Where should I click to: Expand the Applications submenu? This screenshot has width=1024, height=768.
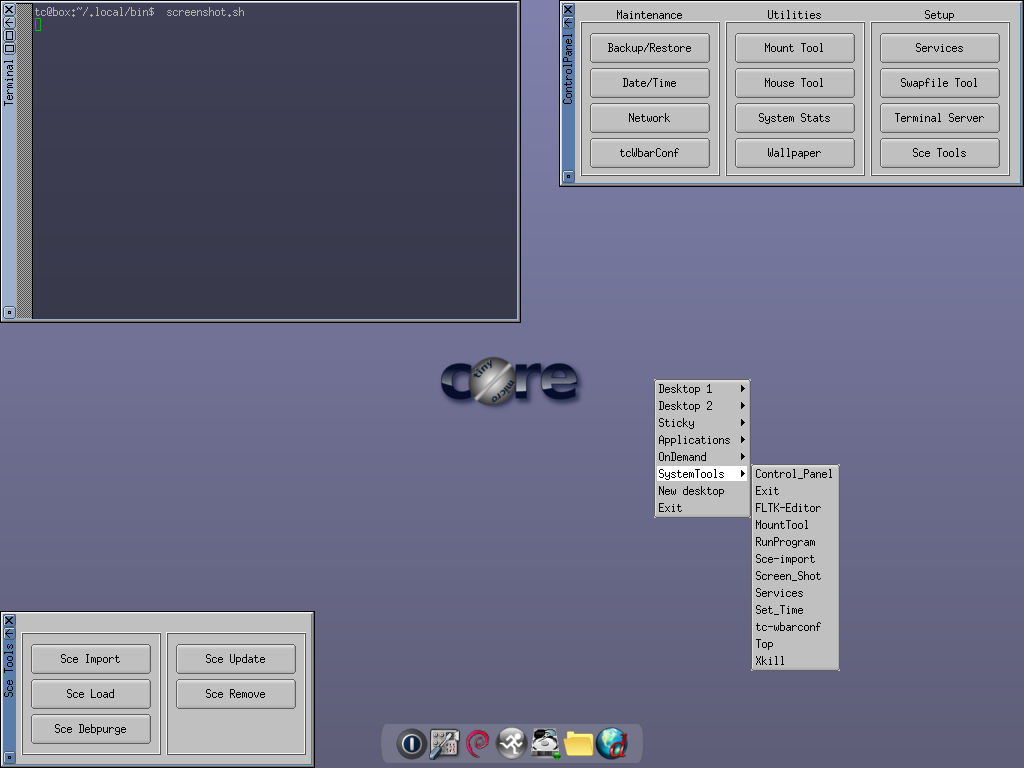(701, 440)
